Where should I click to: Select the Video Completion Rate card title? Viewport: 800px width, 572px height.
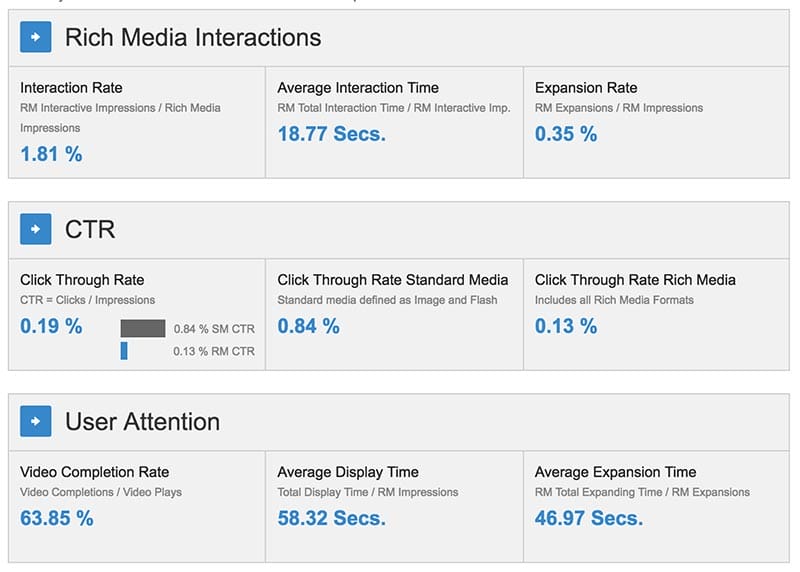click(95, 472)
